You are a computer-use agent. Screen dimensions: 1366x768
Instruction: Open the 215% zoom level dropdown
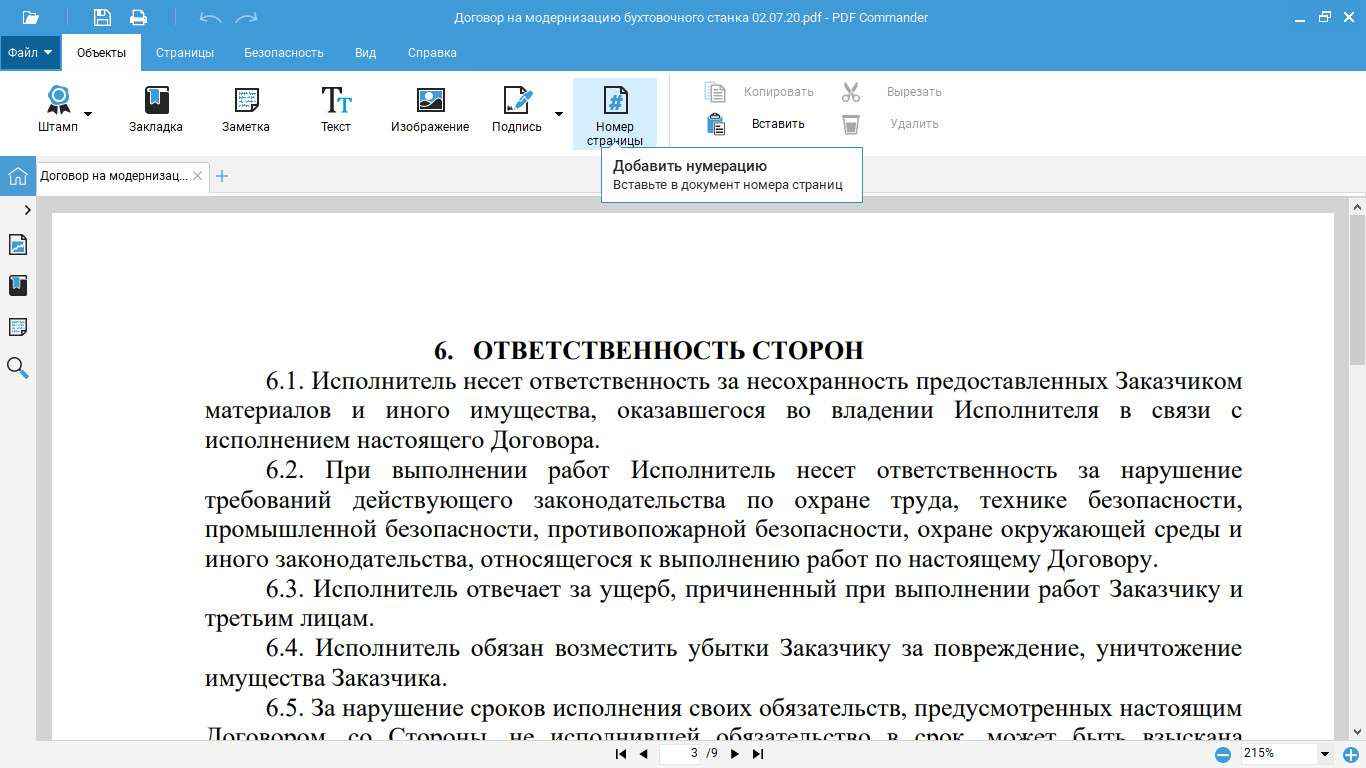1326,755
